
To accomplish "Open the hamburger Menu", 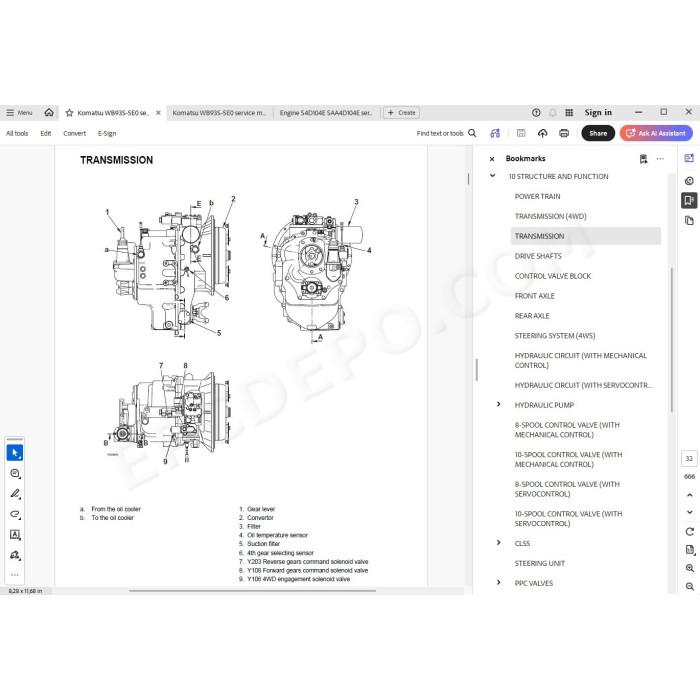I will coord(19,112).
